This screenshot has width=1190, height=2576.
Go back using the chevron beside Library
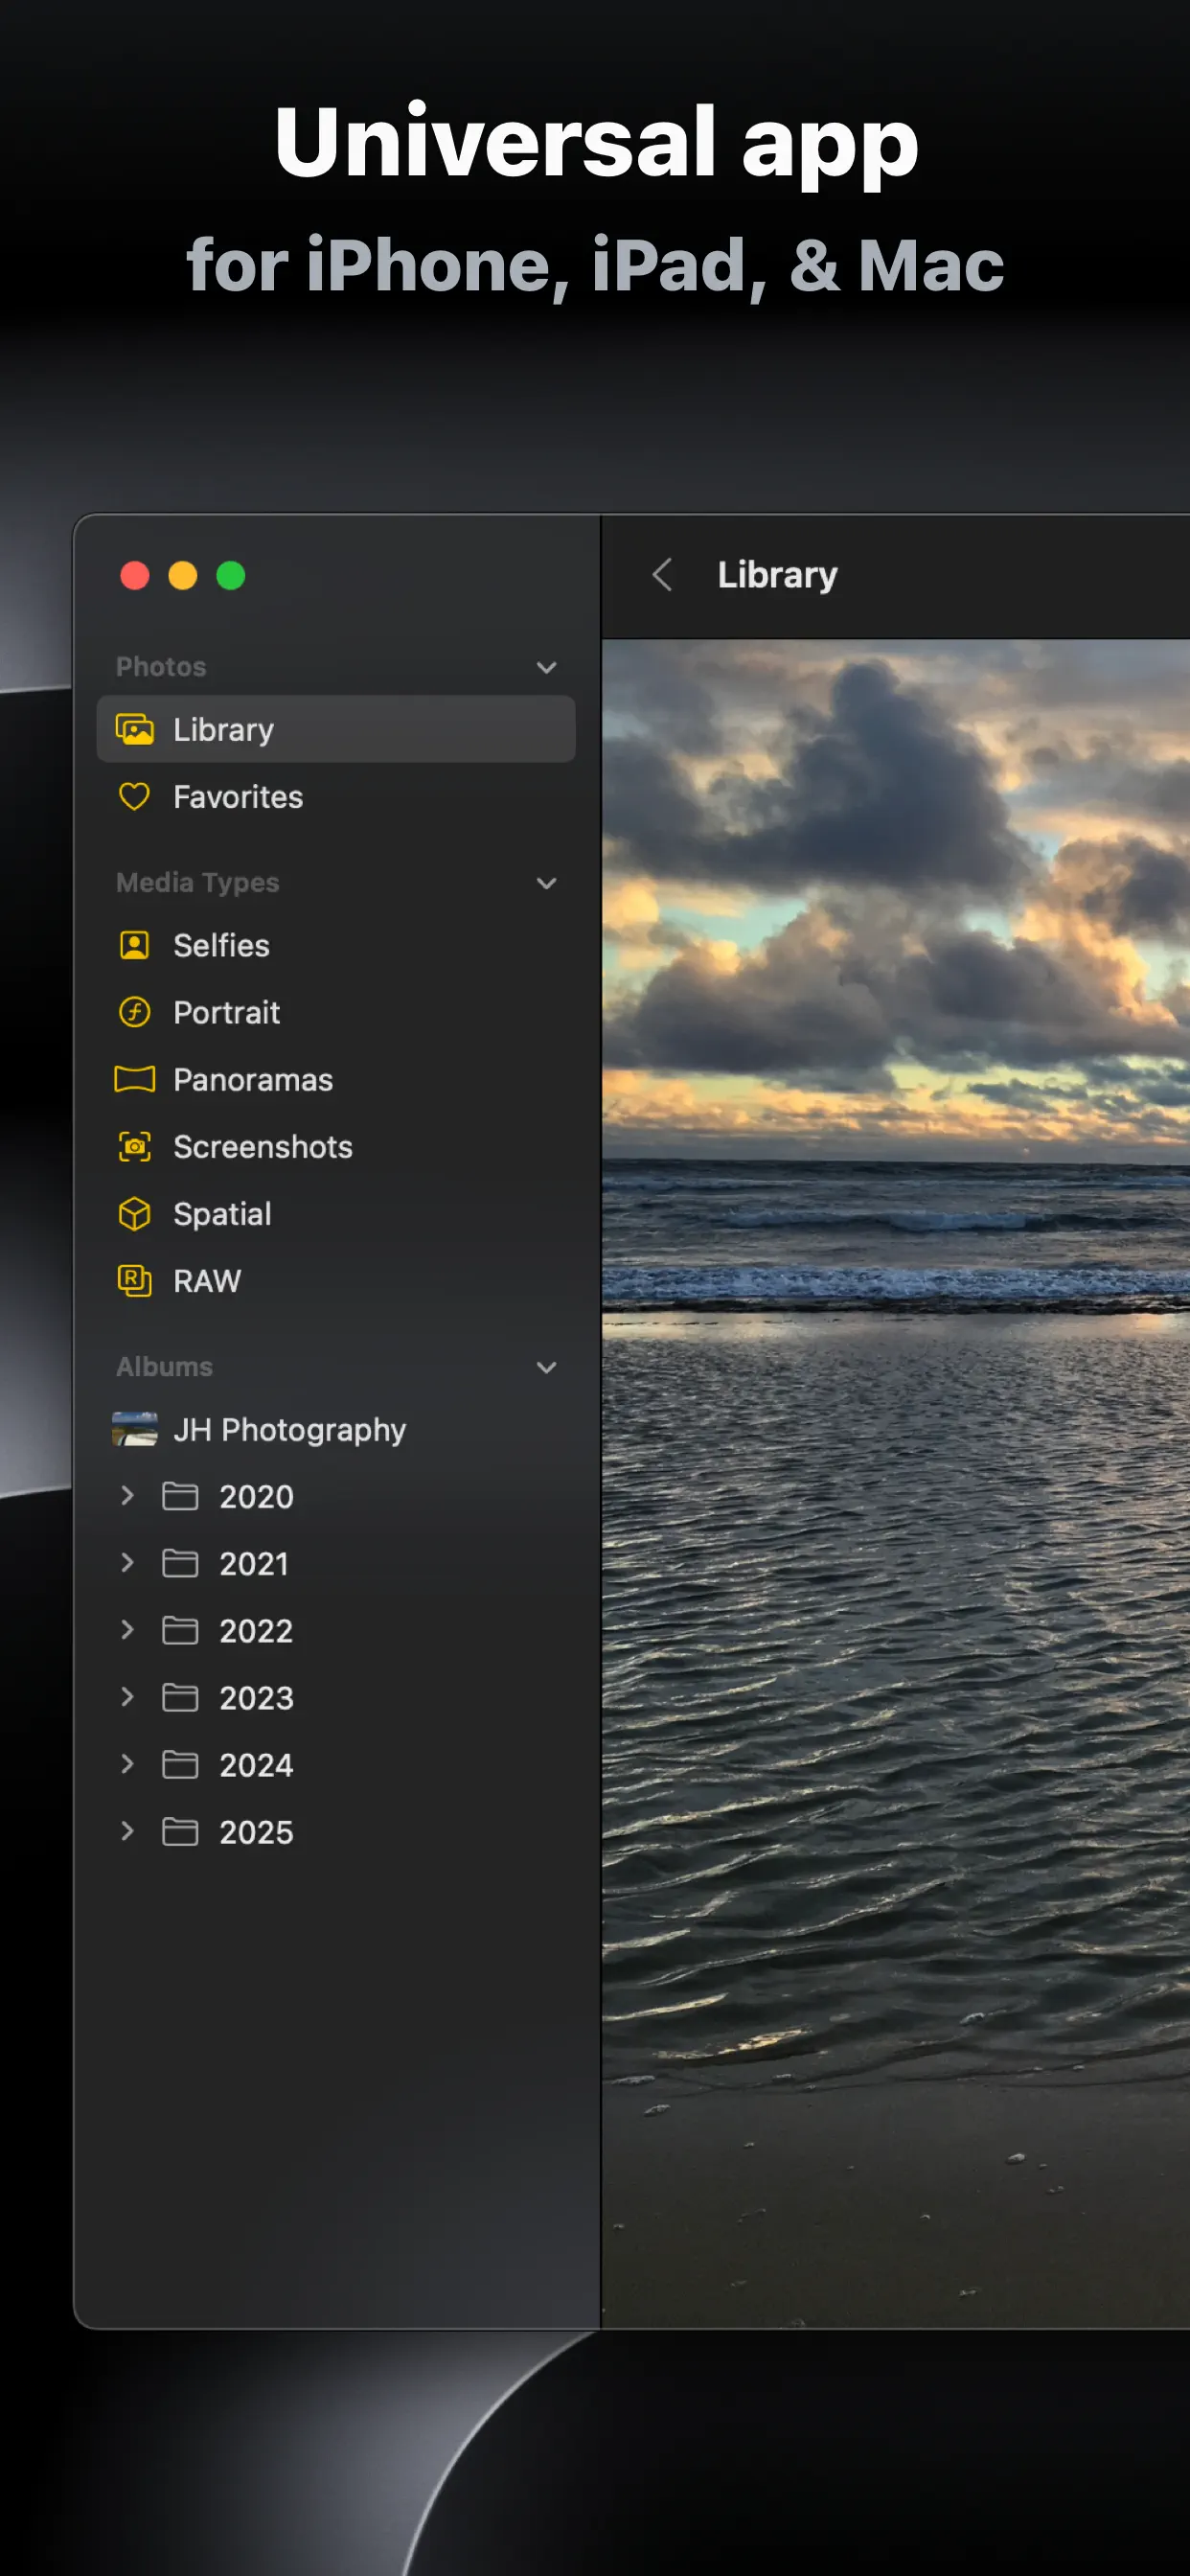(x=662, y=574)
